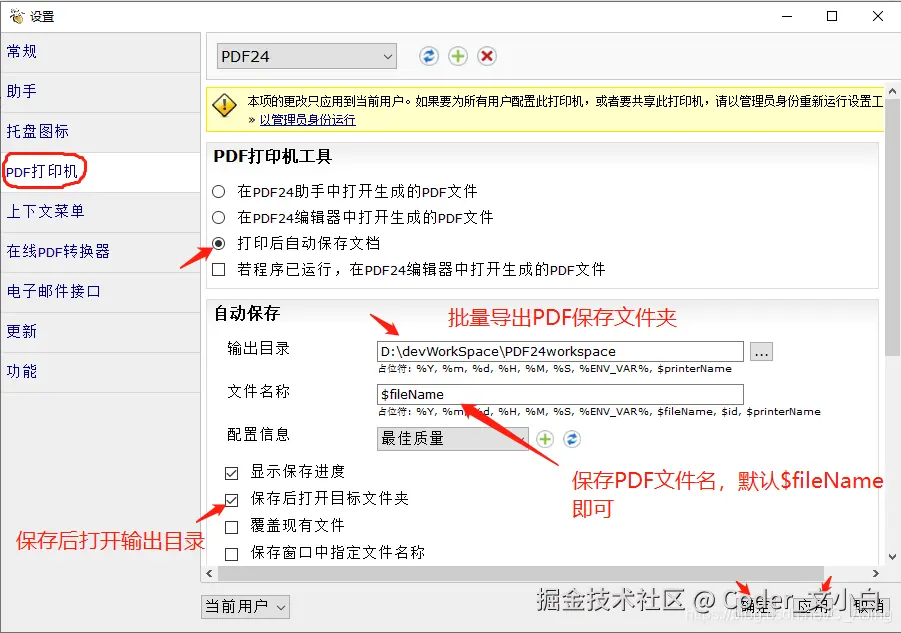Open the 更新 settings section
The width and height of the screenshot is (901, 633).
[101, 331]
